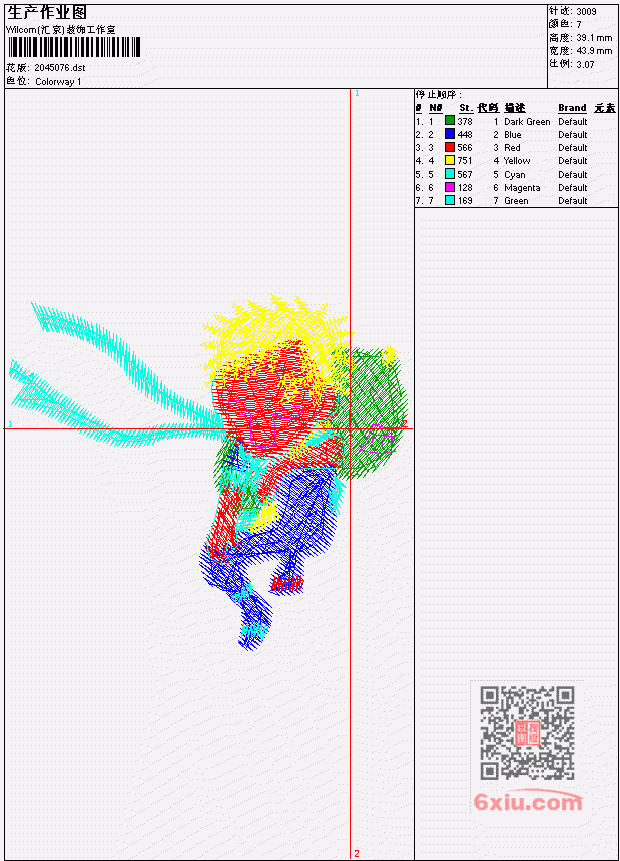Click stitch count '378' in Dark Green row
The width and height of the screenshot is (620, 861).
point(465,121)
